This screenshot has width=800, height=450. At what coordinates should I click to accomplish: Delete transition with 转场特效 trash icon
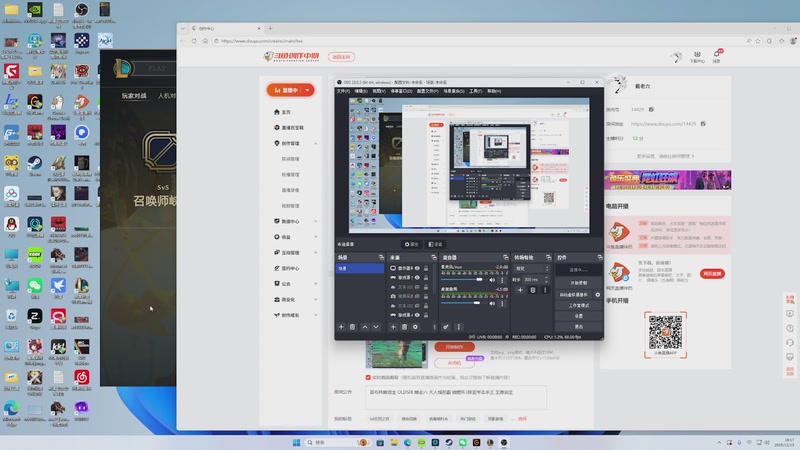[533, 290]
